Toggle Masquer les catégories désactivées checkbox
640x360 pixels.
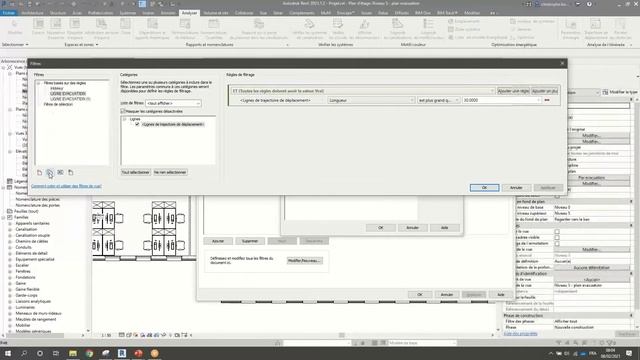point(122,111)
